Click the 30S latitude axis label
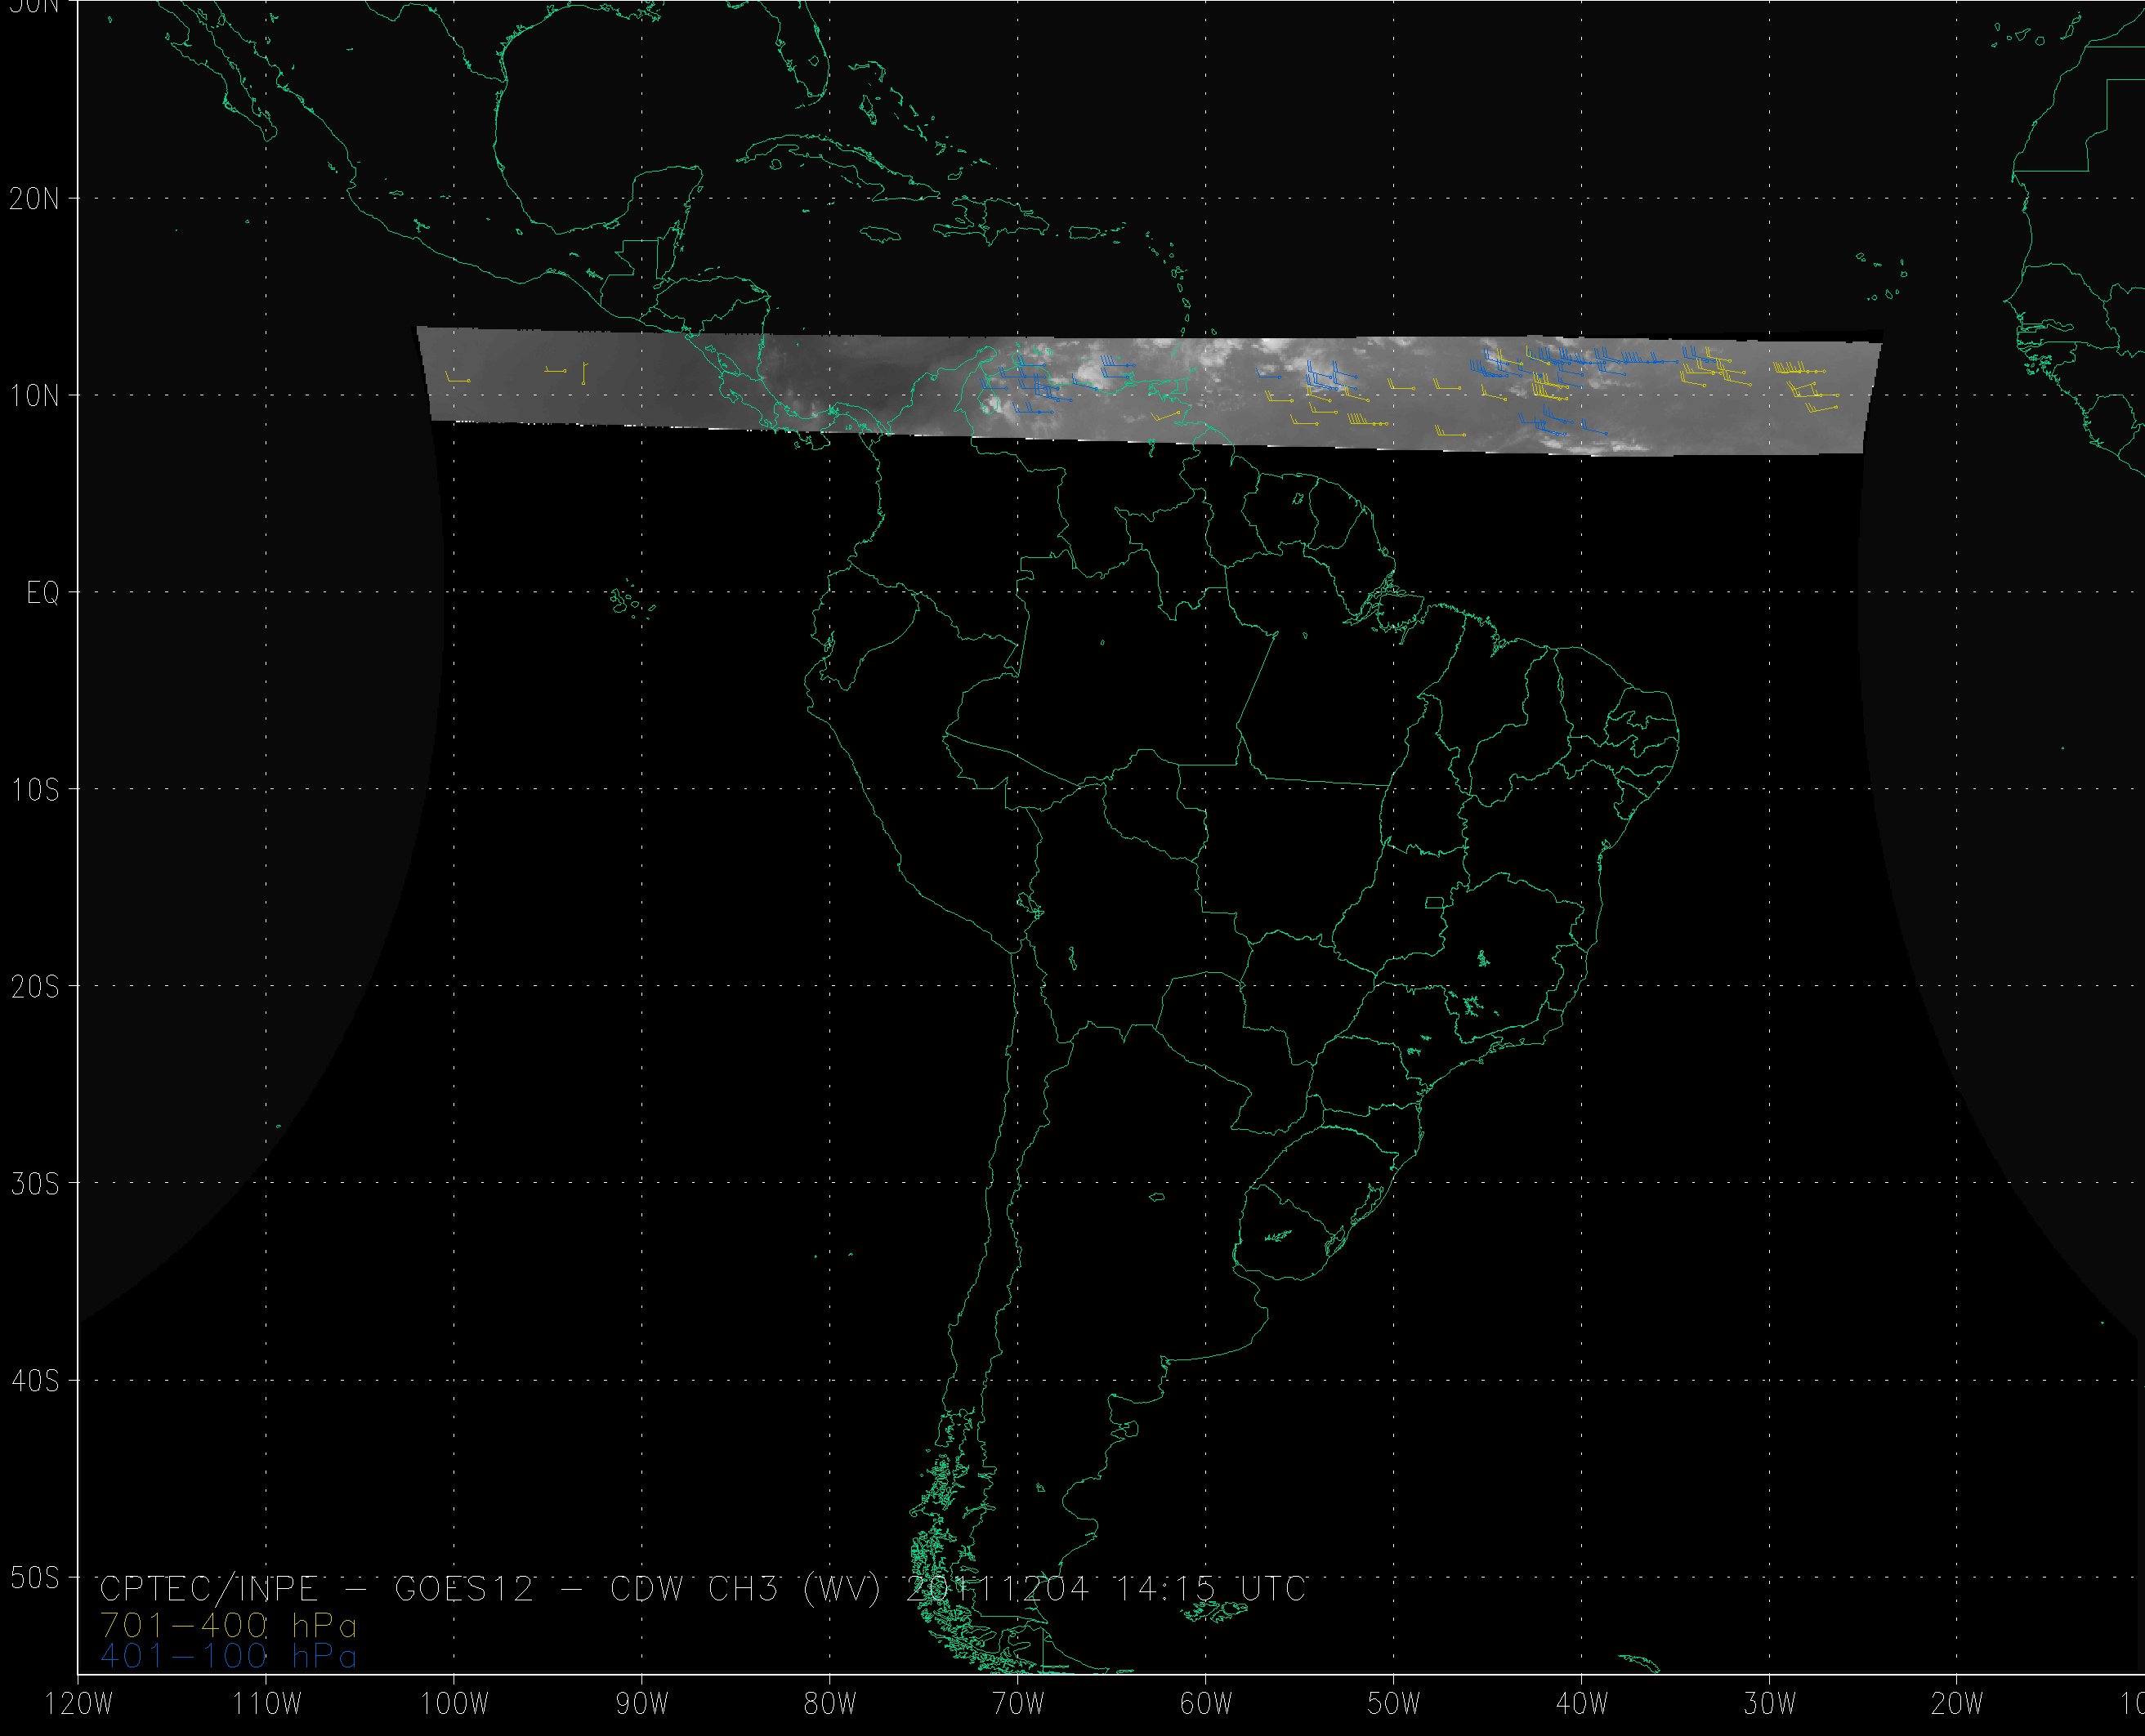The height and width of the screenshot is (1736, 2145). [x=34, y=1185]
